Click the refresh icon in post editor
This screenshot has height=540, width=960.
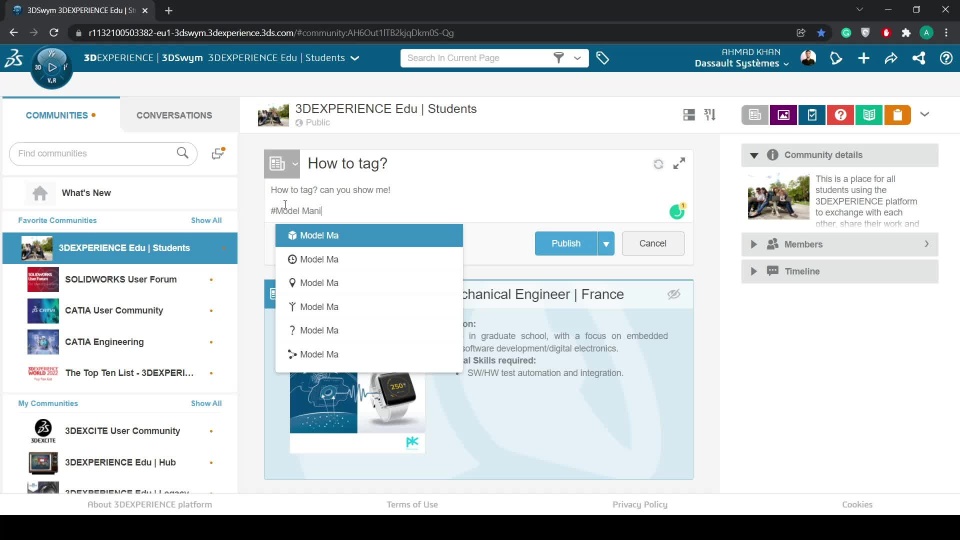pos(658,164)
